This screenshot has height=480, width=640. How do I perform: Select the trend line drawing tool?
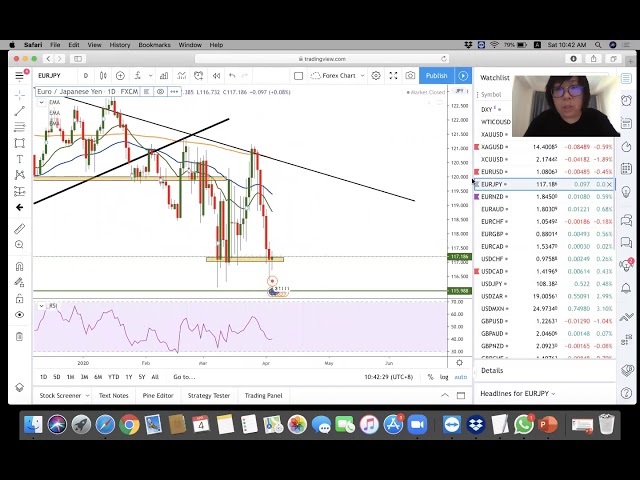click(19, 110)
